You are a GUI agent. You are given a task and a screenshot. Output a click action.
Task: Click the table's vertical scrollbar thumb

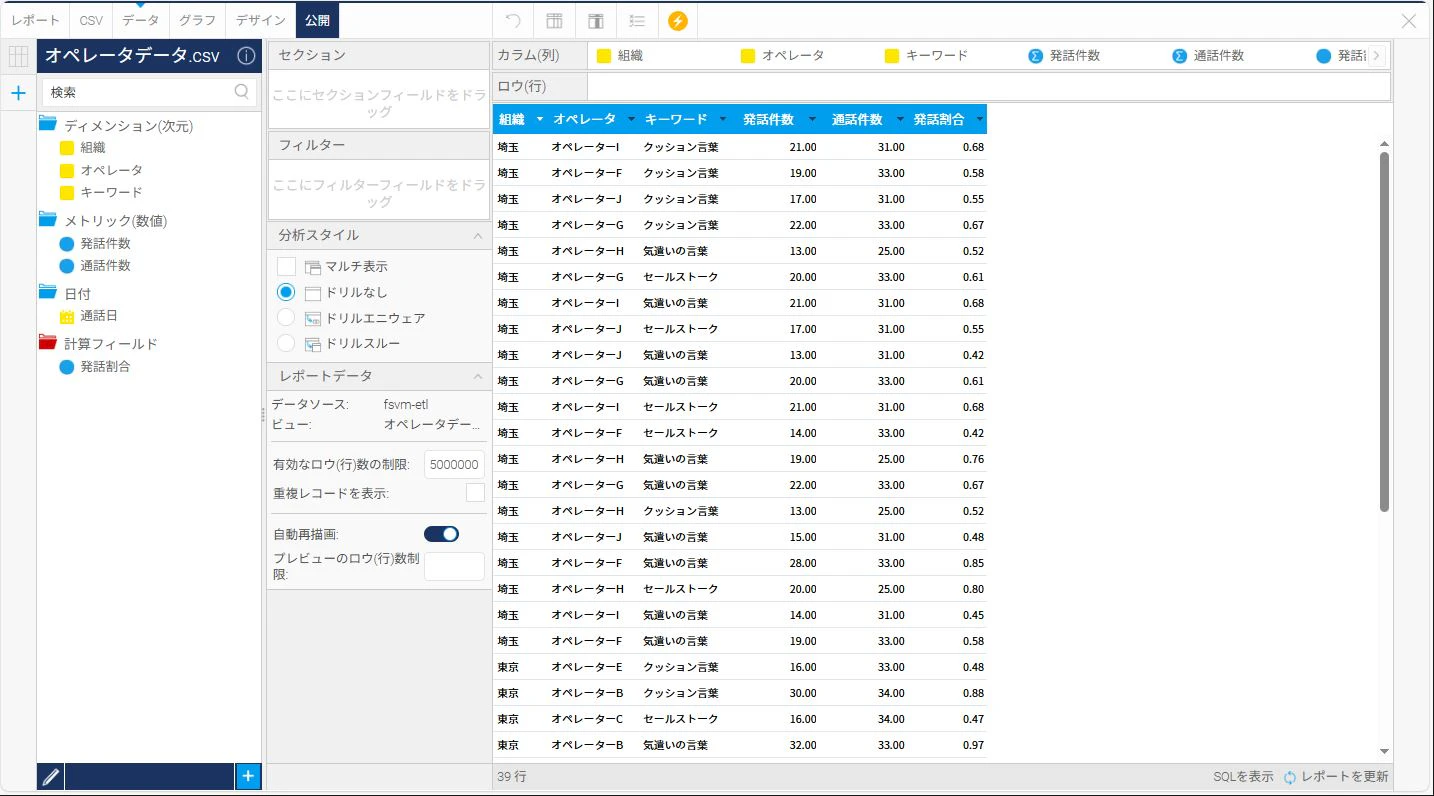click(x=1384, y=331)
